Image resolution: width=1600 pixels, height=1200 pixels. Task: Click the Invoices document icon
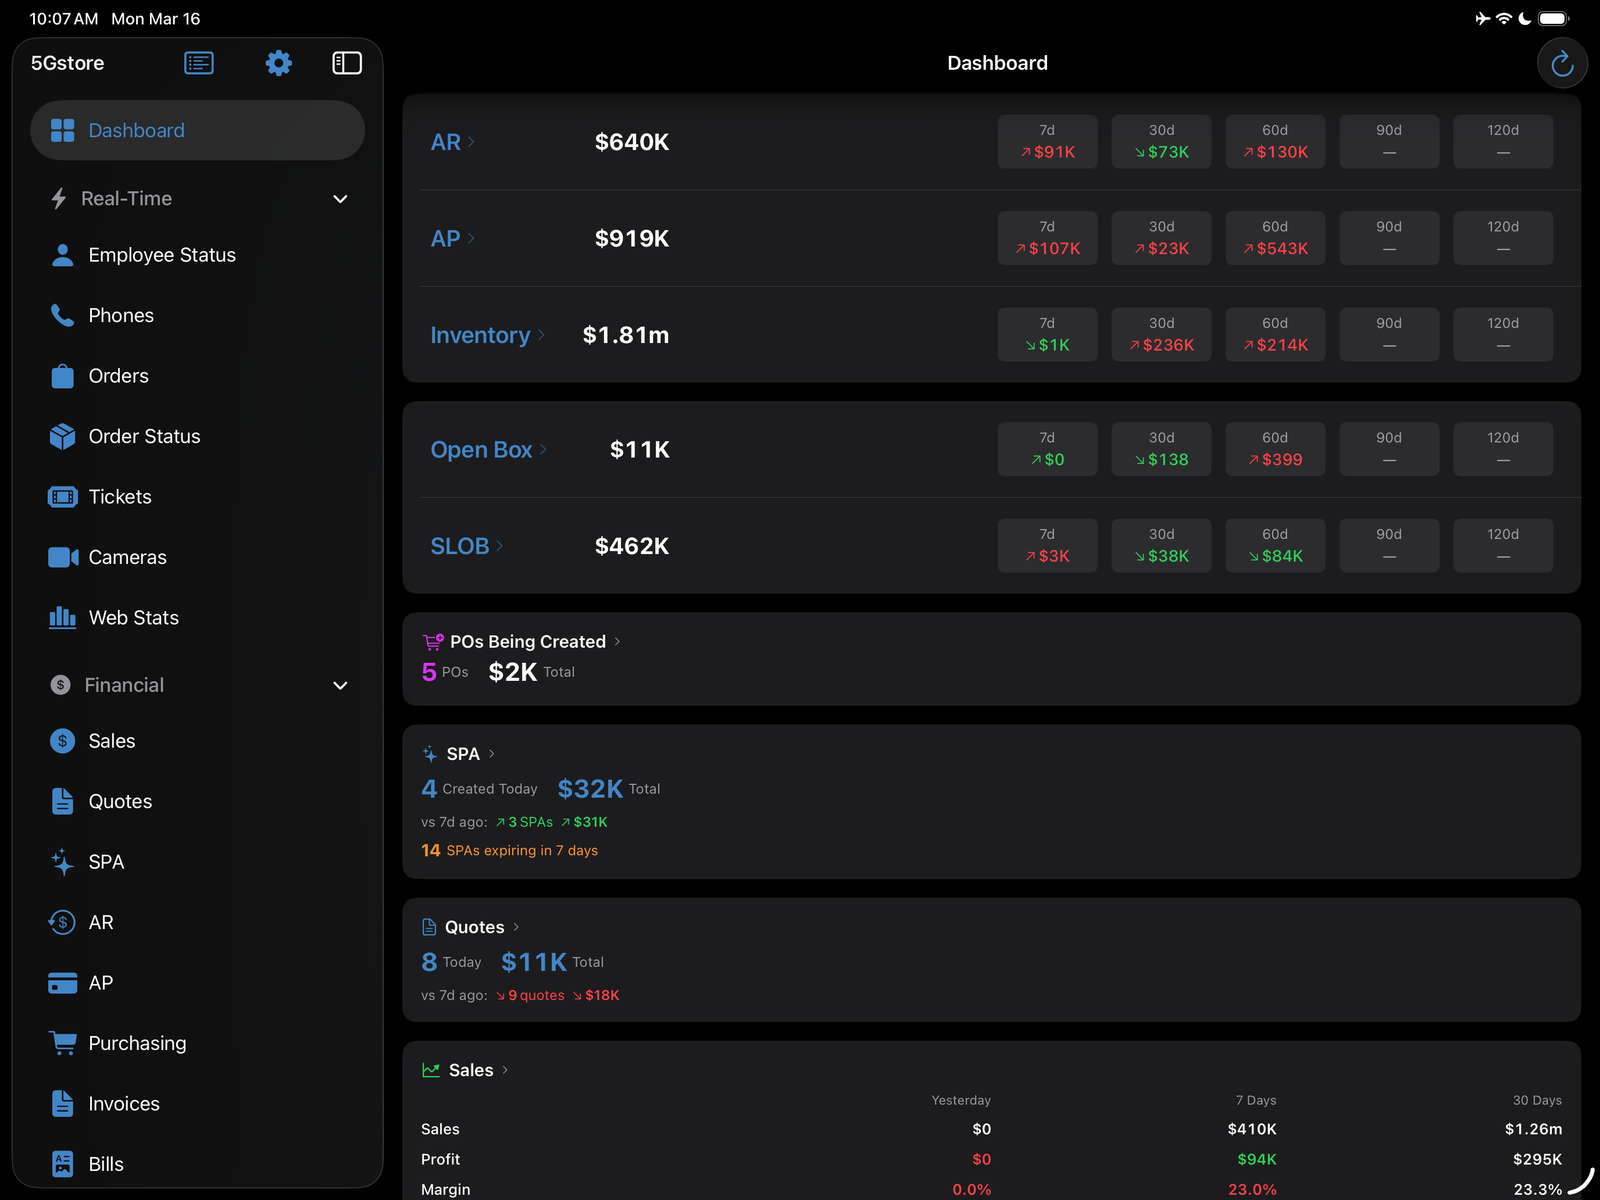coord(62,1103)
